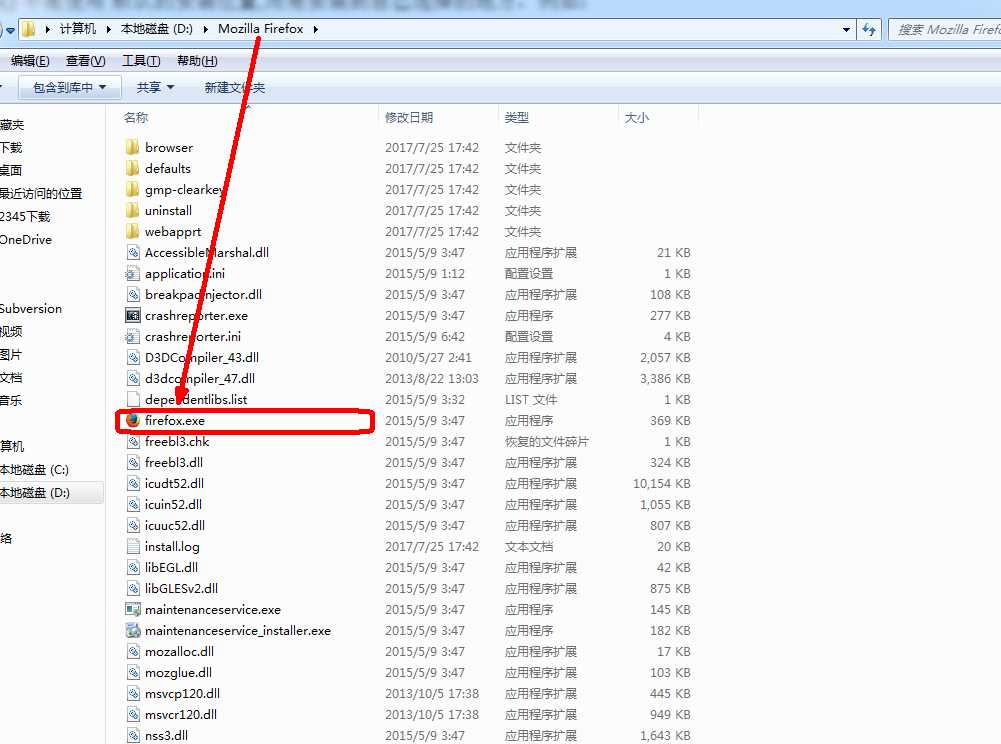1001x744 pixels.
Task: Open the recent locations arrow near navigation buttons
Action: tap(10, 30)
